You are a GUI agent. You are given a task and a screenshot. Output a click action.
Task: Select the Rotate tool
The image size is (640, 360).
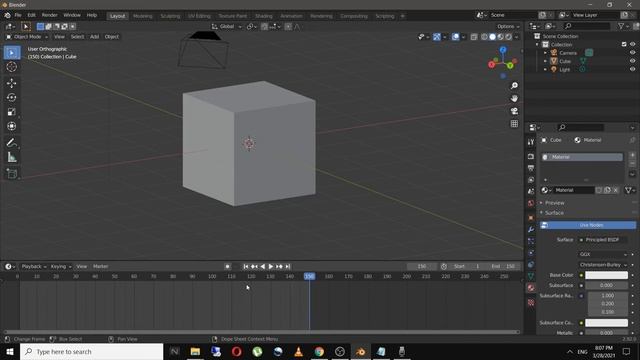(x=11, y=98)
